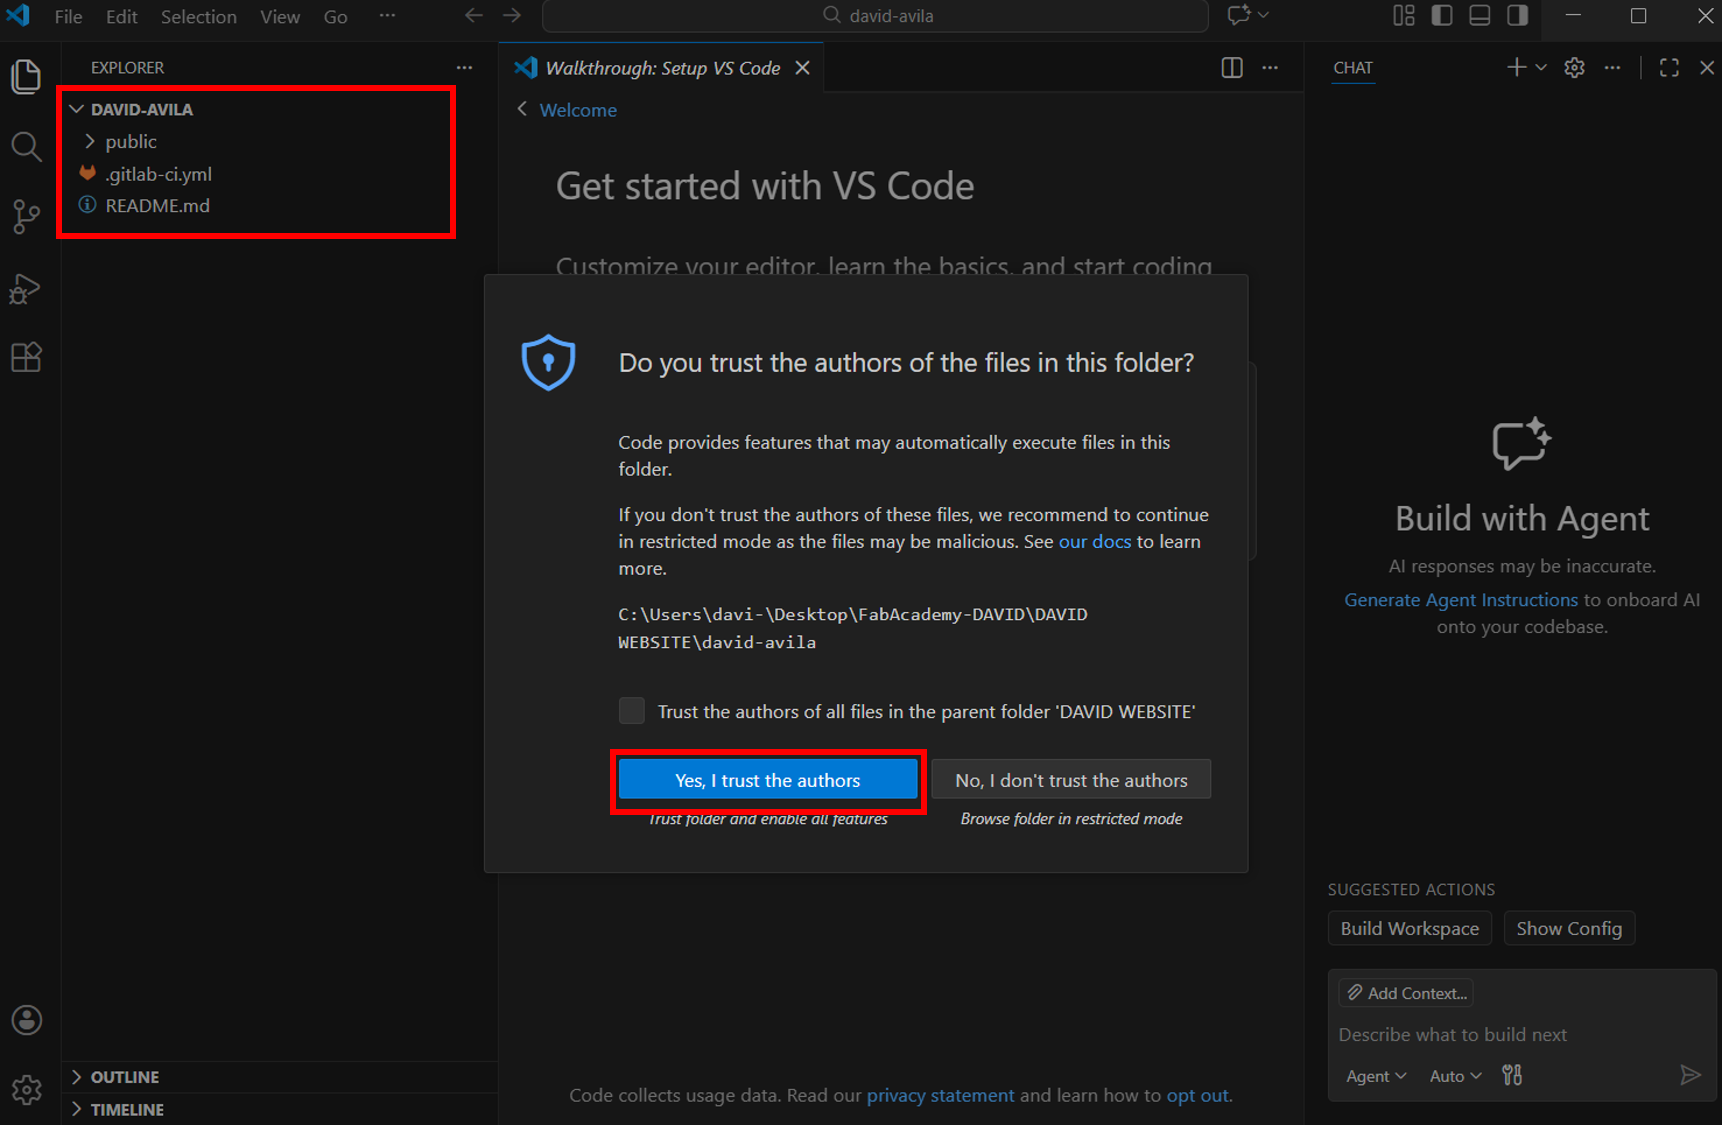Select the Walkthrough: Setup VS Code tab
The image size is (1722, 1125).
click(662, 68)
